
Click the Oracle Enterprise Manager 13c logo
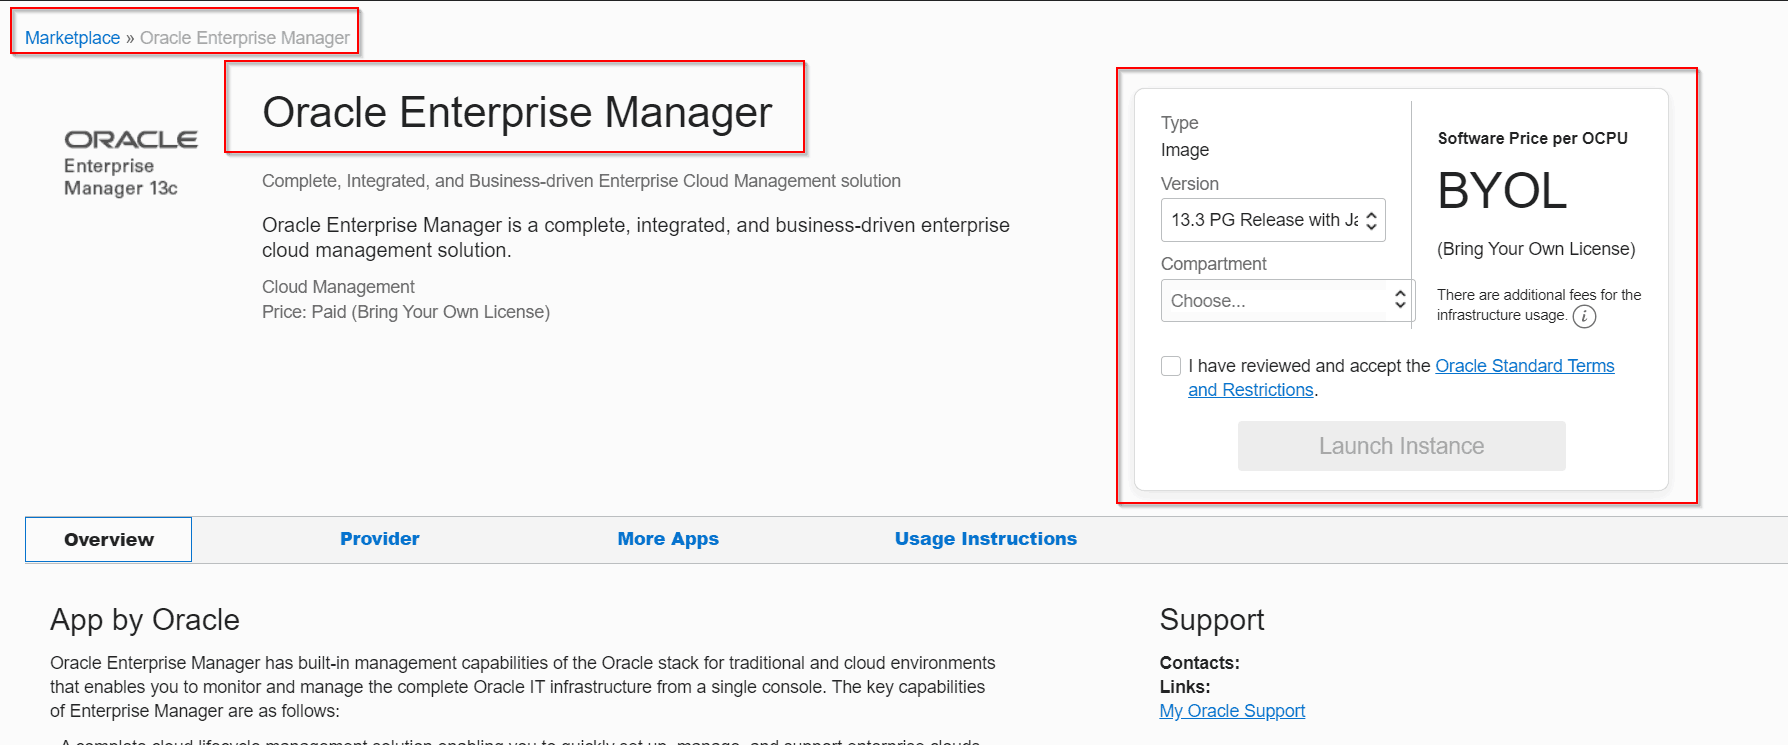click(x=130, y=163)
